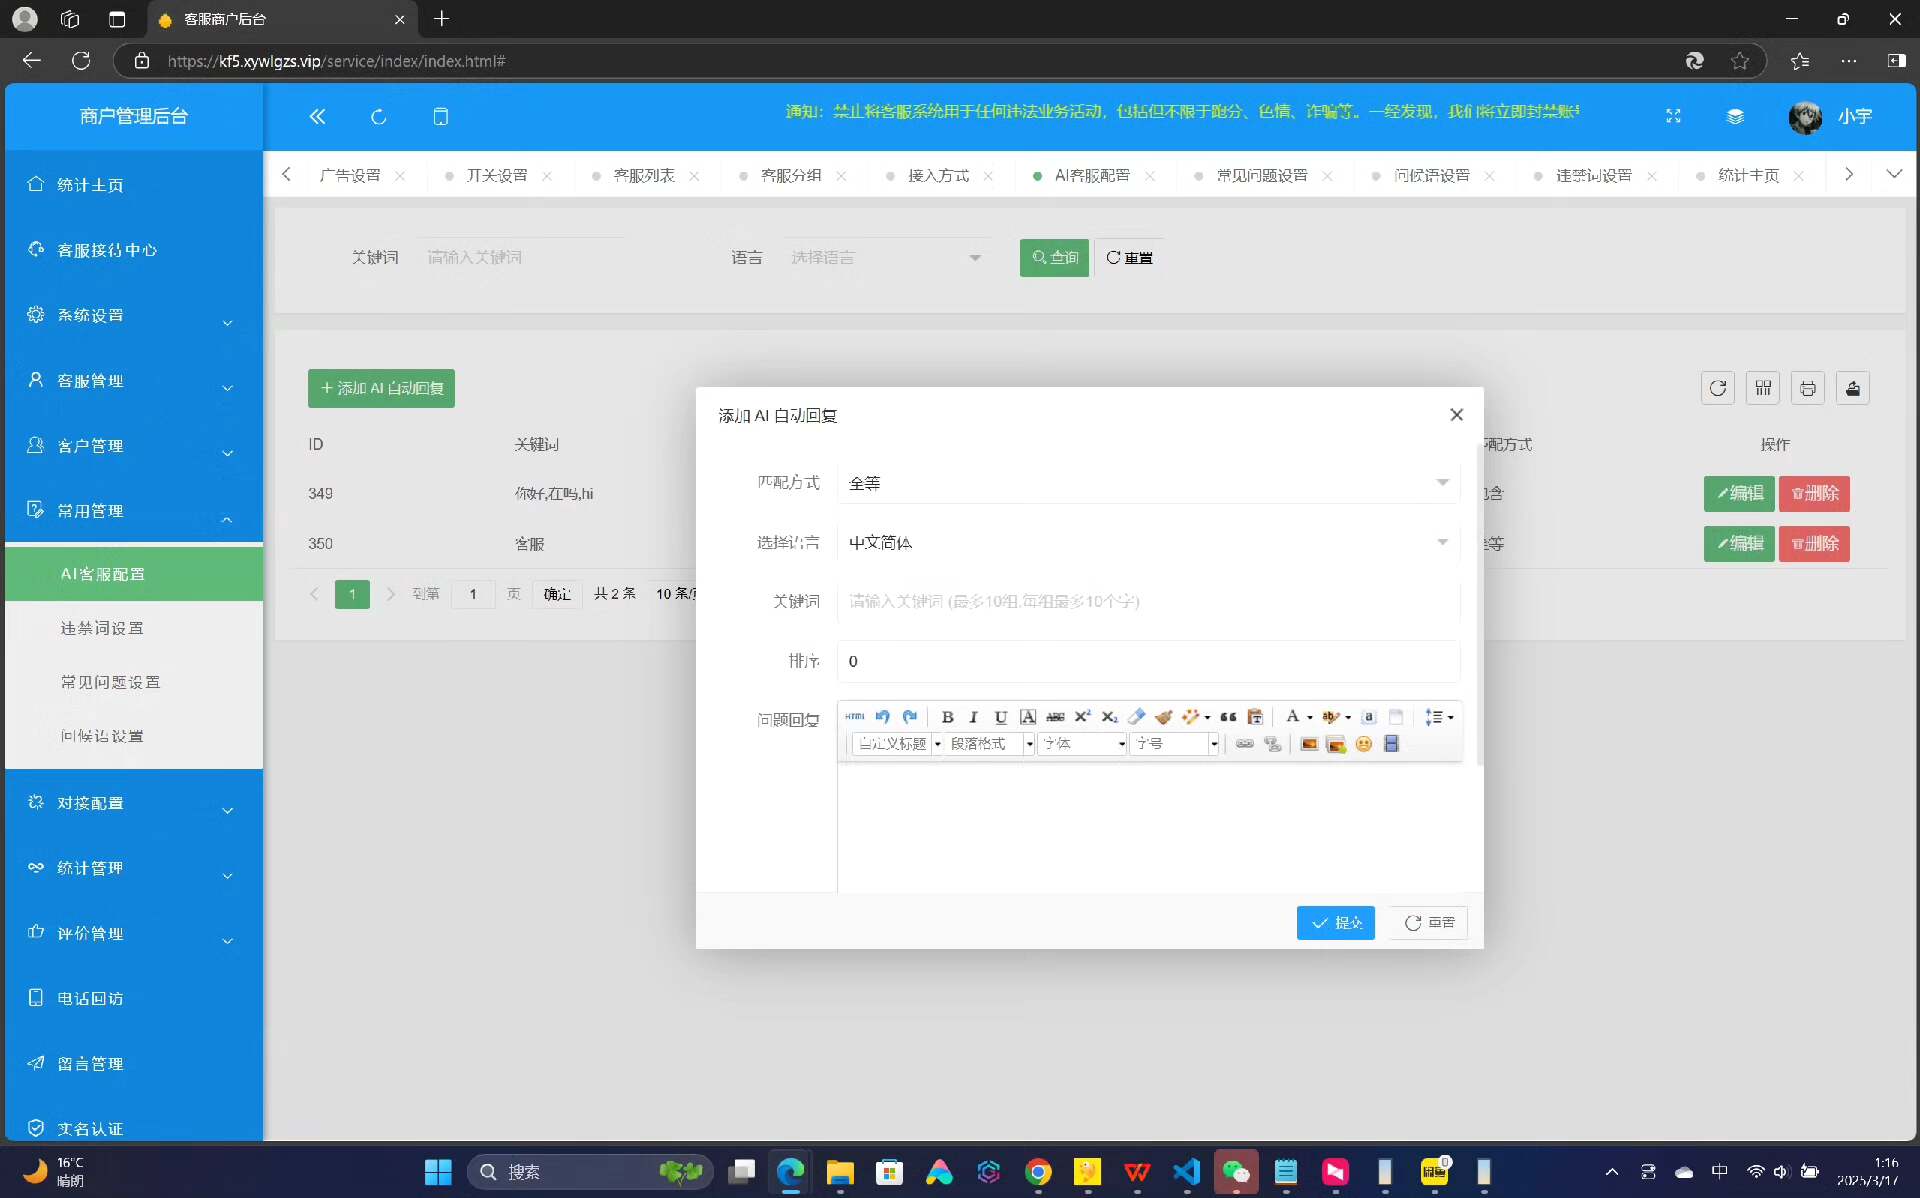Click the 关键词 input field in the dialog

(1147, 602)
